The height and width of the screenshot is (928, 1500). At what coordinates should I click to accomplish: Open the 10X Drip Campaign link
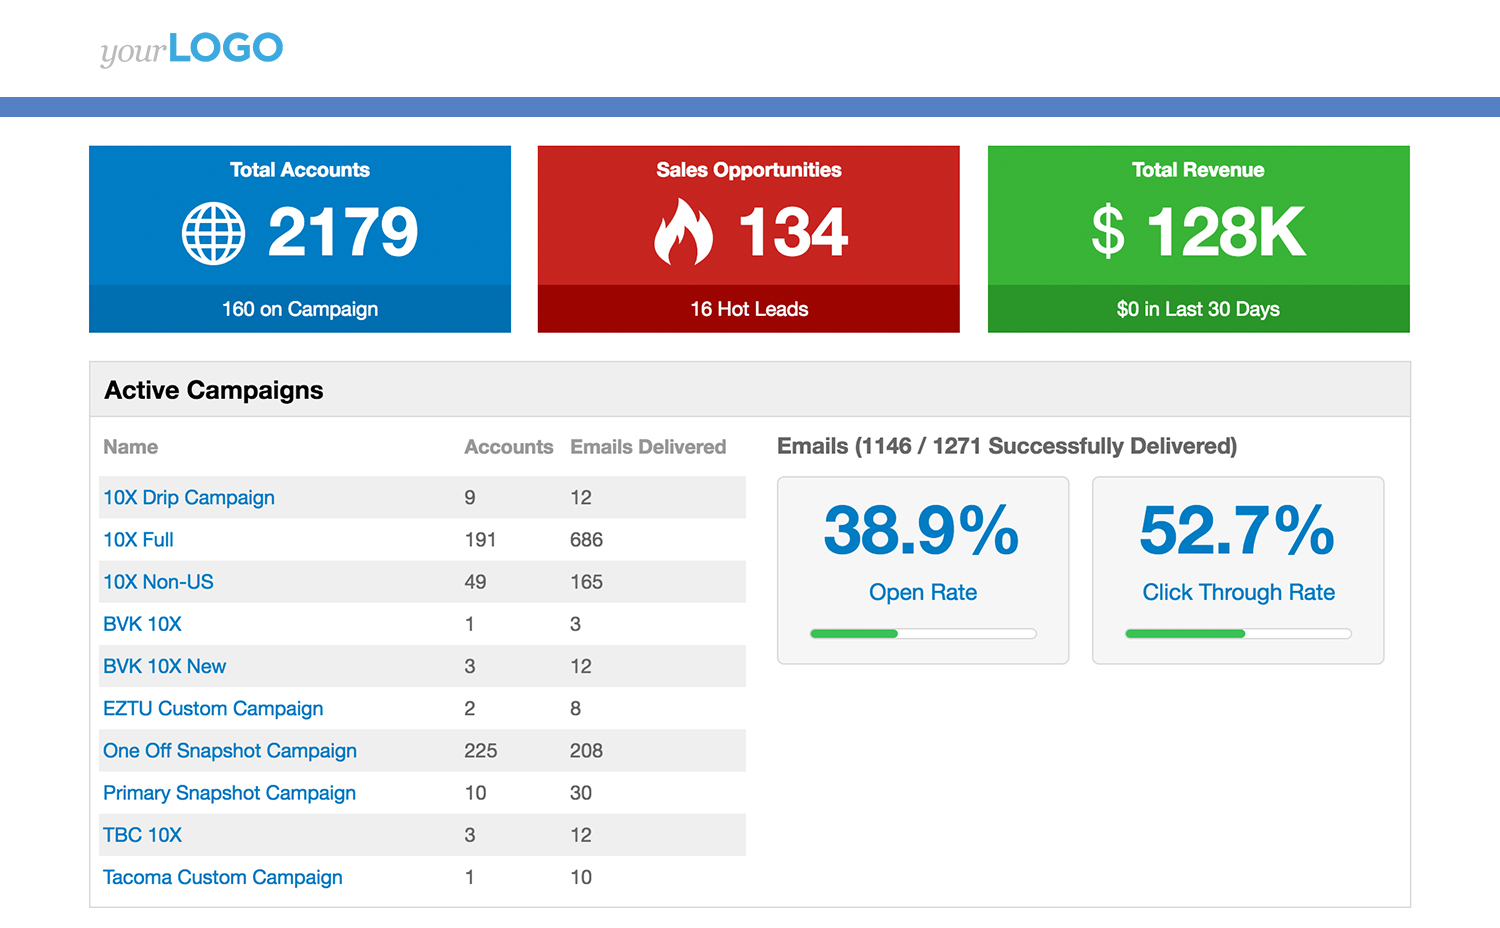point(189,498)
